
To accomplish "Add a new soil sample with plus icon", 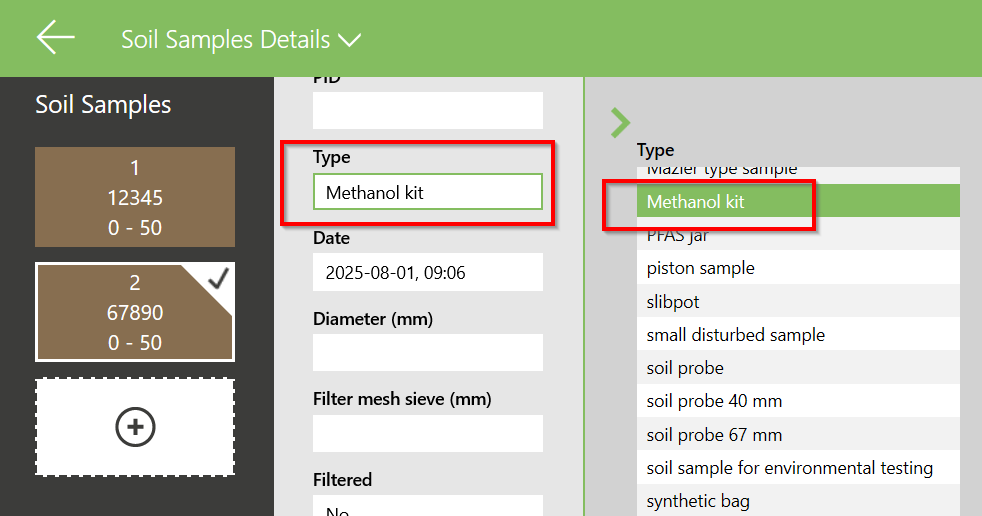I will pos(135,427).
